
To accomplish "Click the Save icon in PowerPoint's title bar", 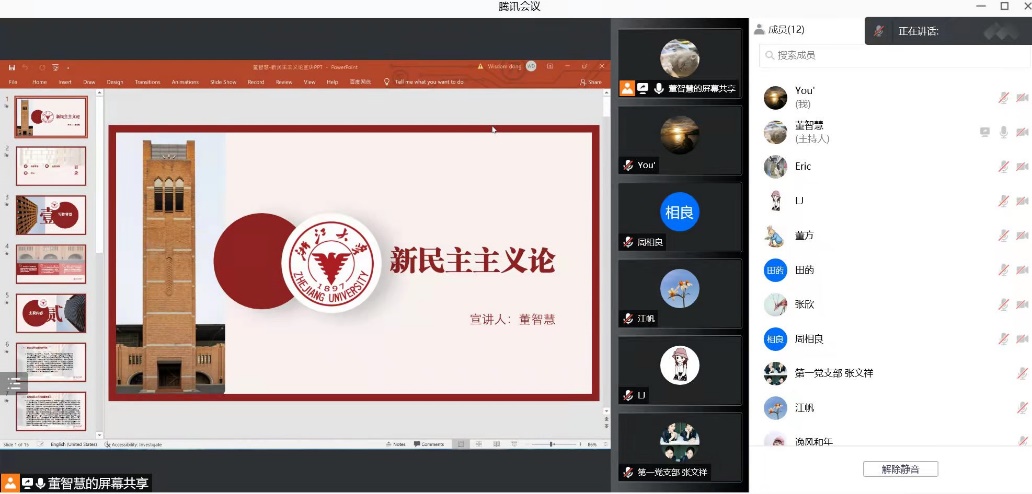I will coord(13,66).
